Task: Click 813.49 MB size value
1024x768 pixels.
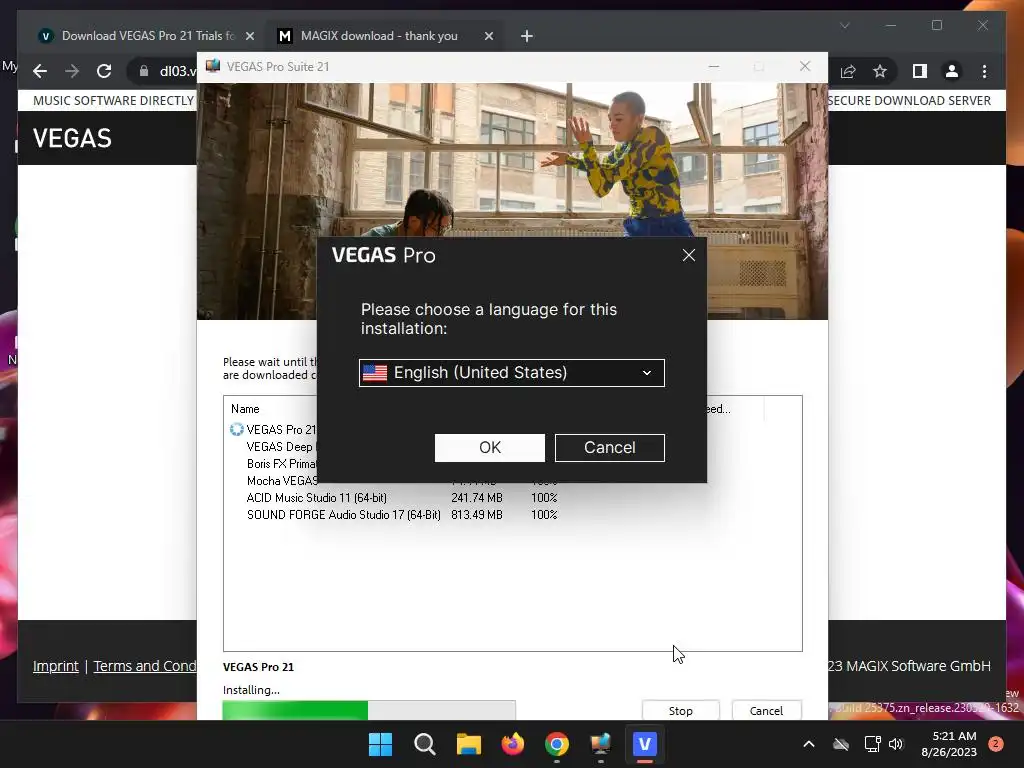Action: coord(477,515)
